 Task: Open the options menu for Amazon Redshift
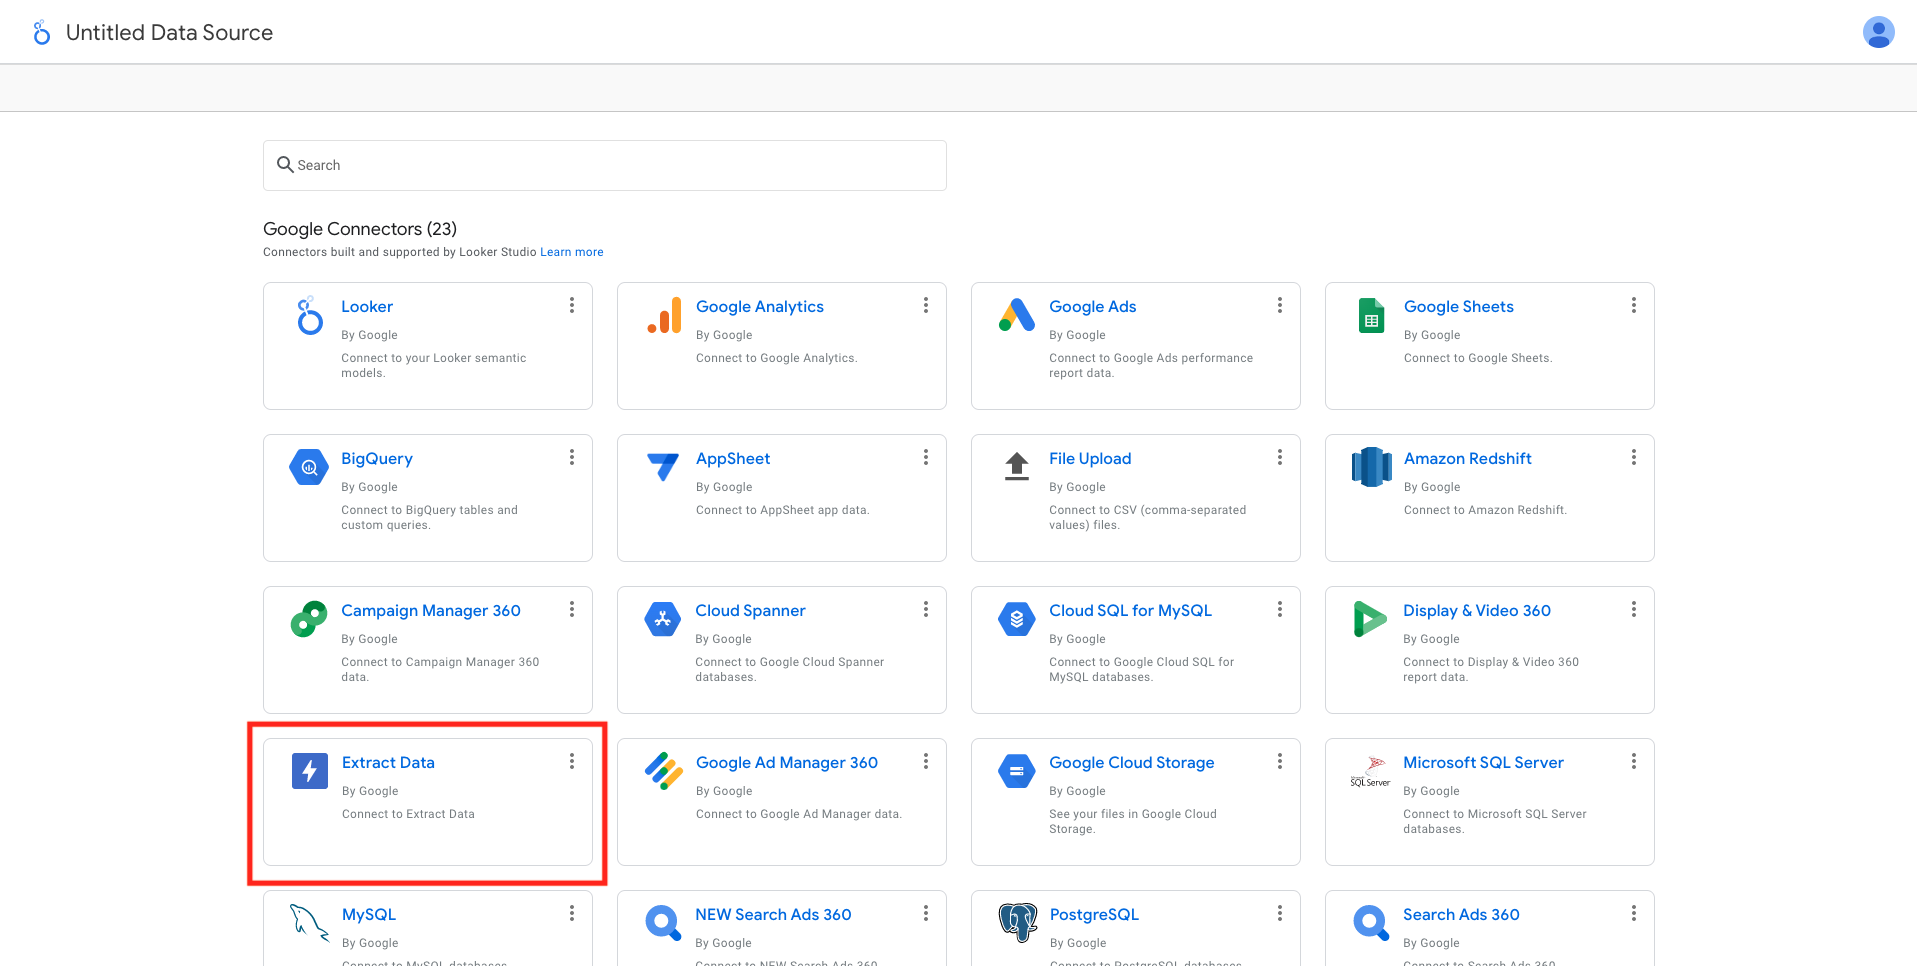click(1634, 457)
